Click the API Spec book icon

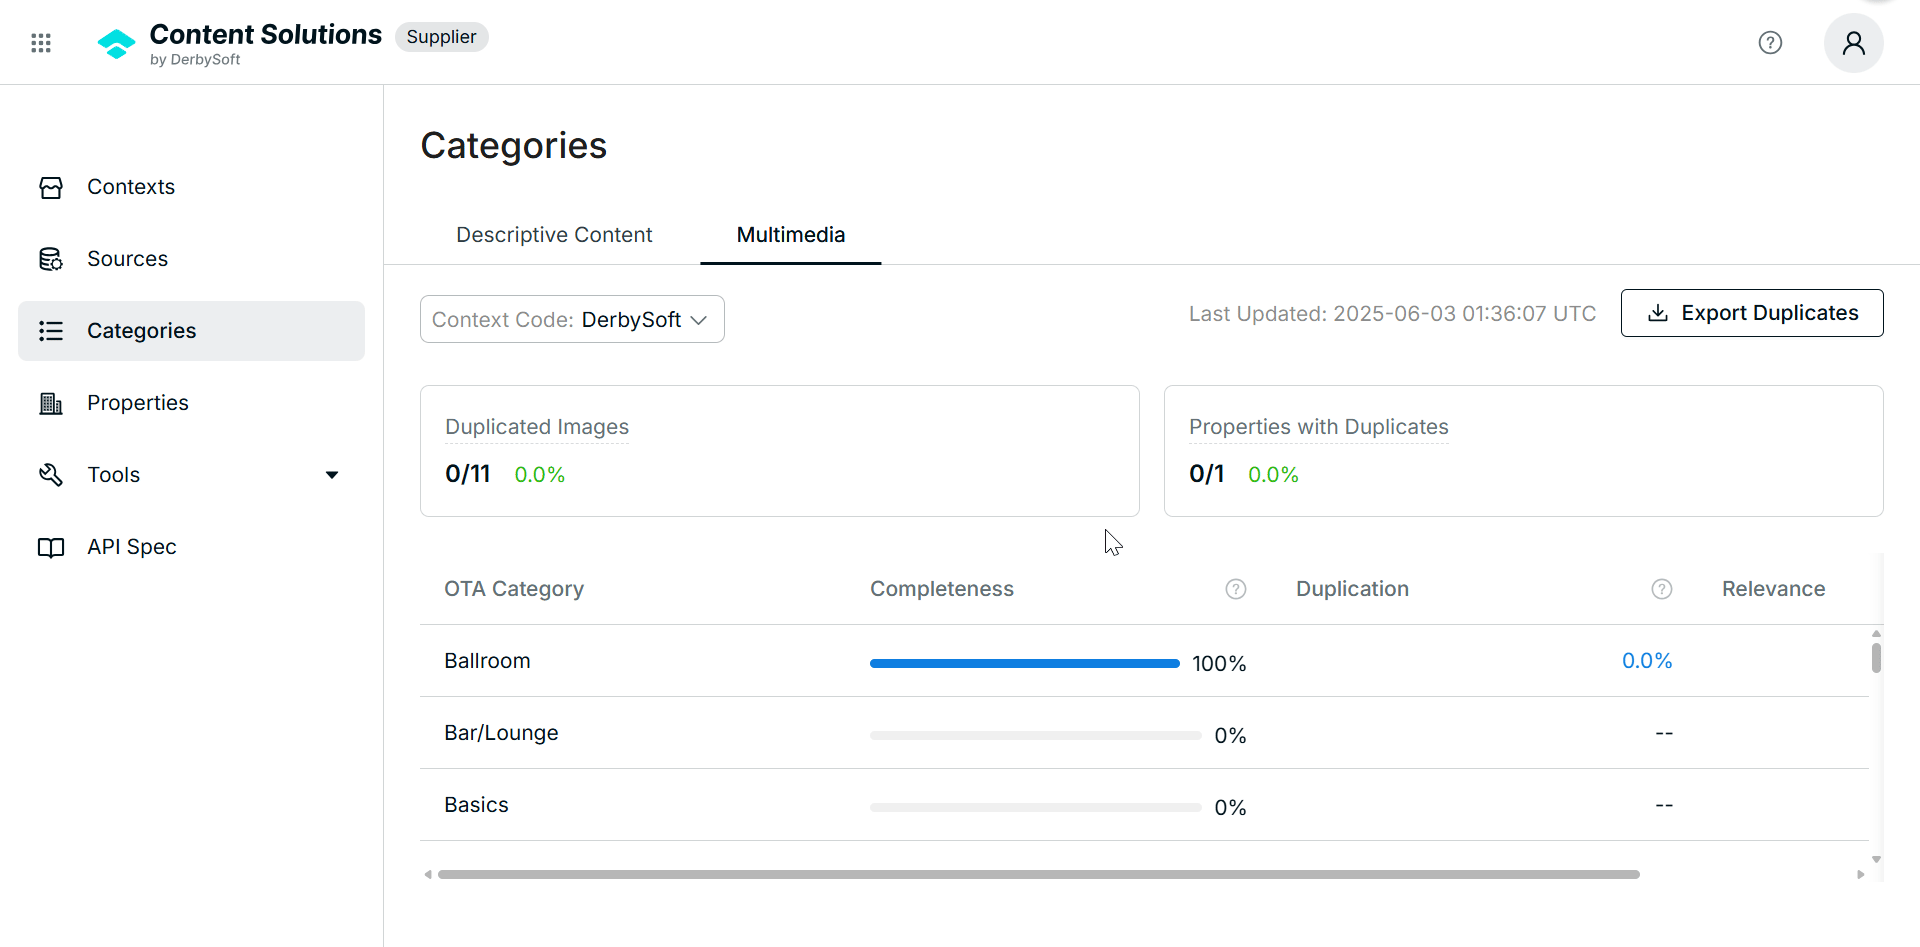(x=51, y=547)
